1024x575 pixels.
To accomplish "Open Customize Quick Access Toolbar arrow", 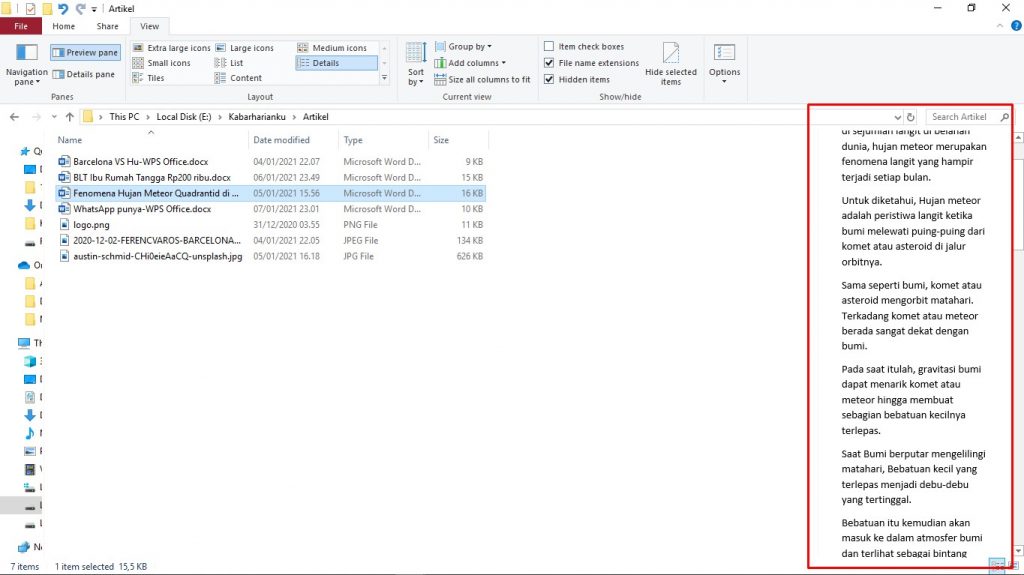I will pos(94,9).
